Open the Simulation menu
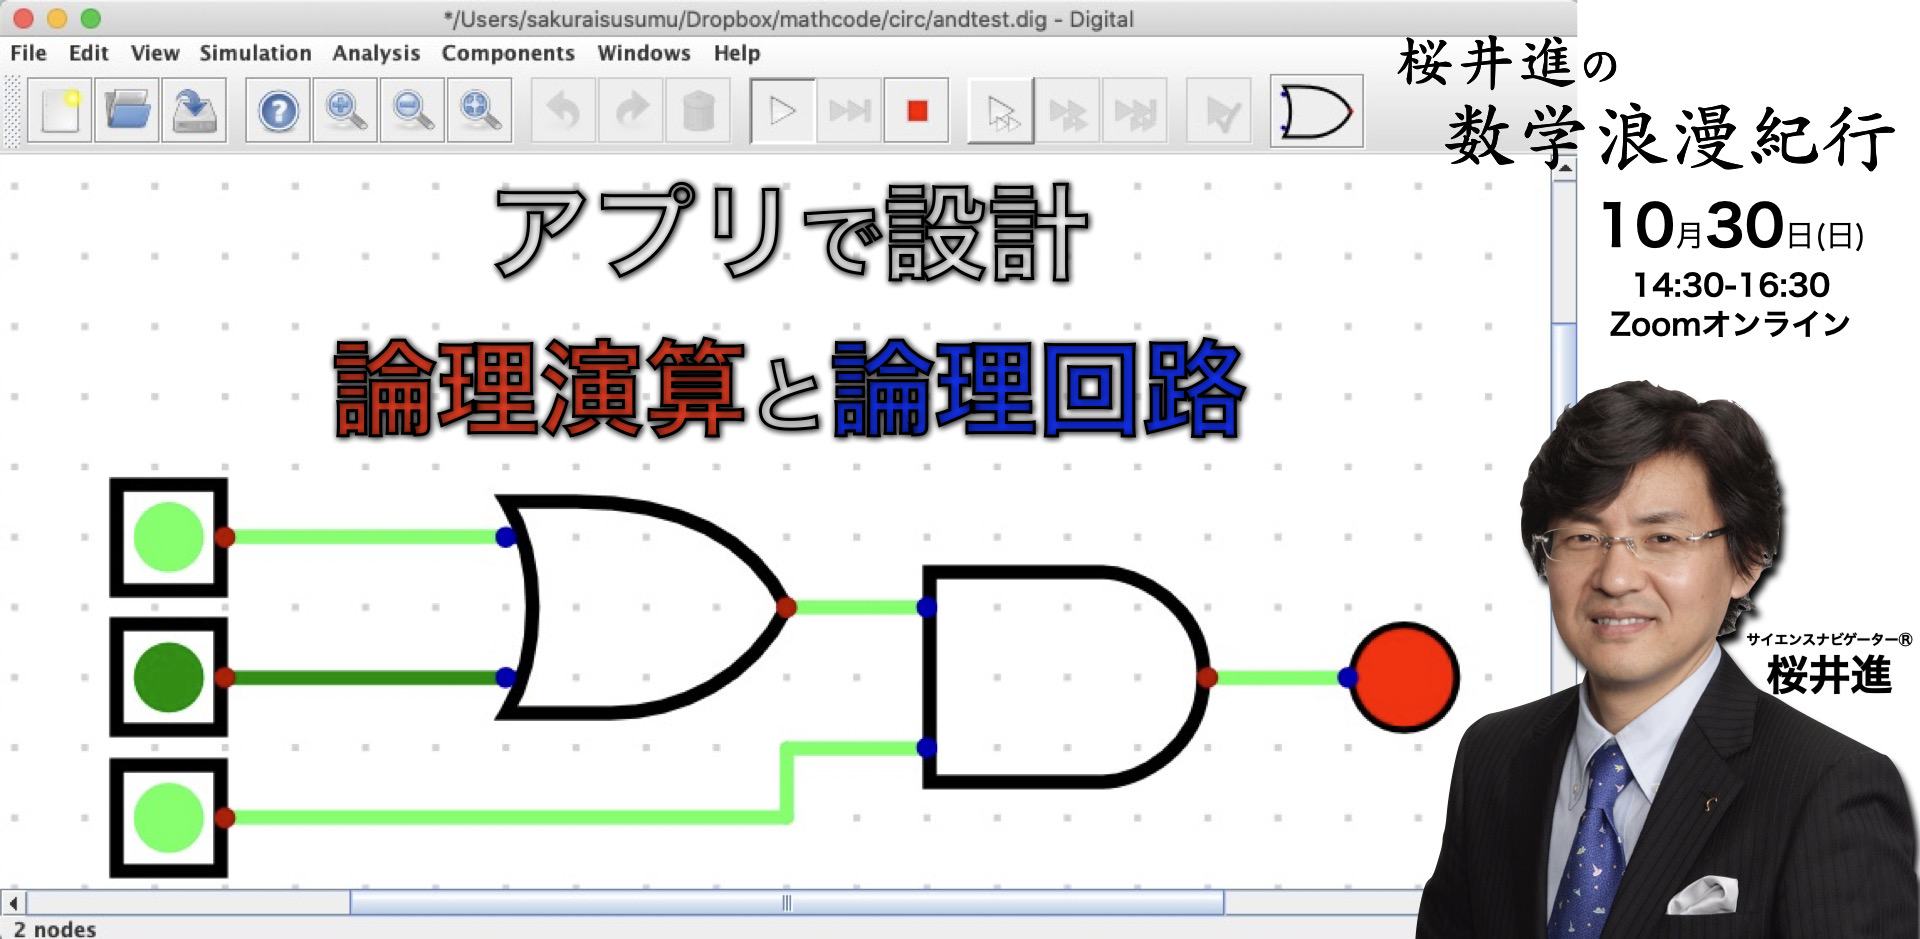 (255, 53)
